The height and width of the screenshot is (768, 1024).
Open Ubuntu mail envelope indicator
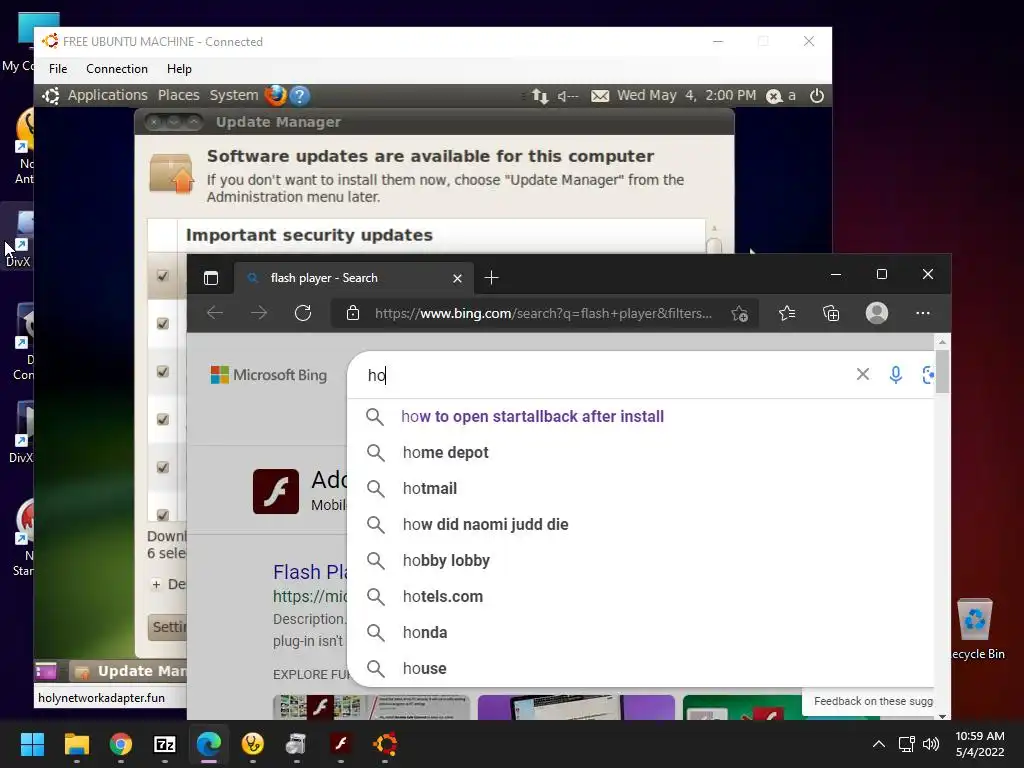pos(600,96)
